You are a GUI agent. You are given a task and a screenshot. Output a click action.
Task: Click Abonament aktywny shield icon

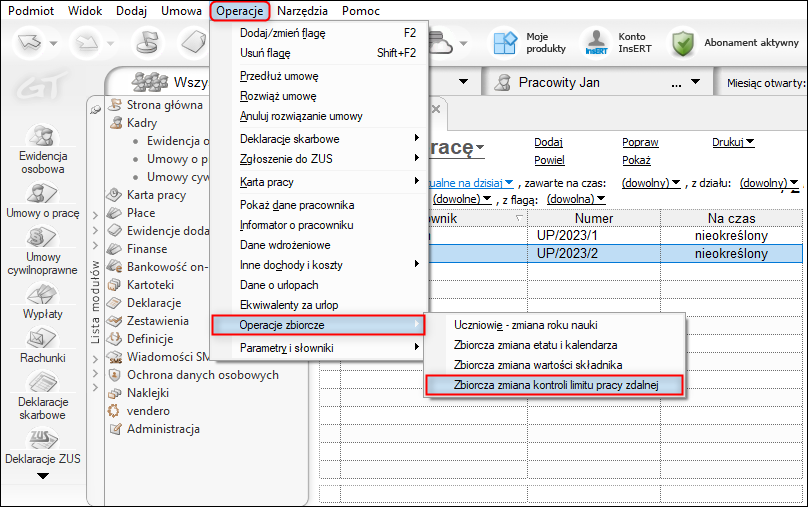pyautogui.click(x=683, y=43)
